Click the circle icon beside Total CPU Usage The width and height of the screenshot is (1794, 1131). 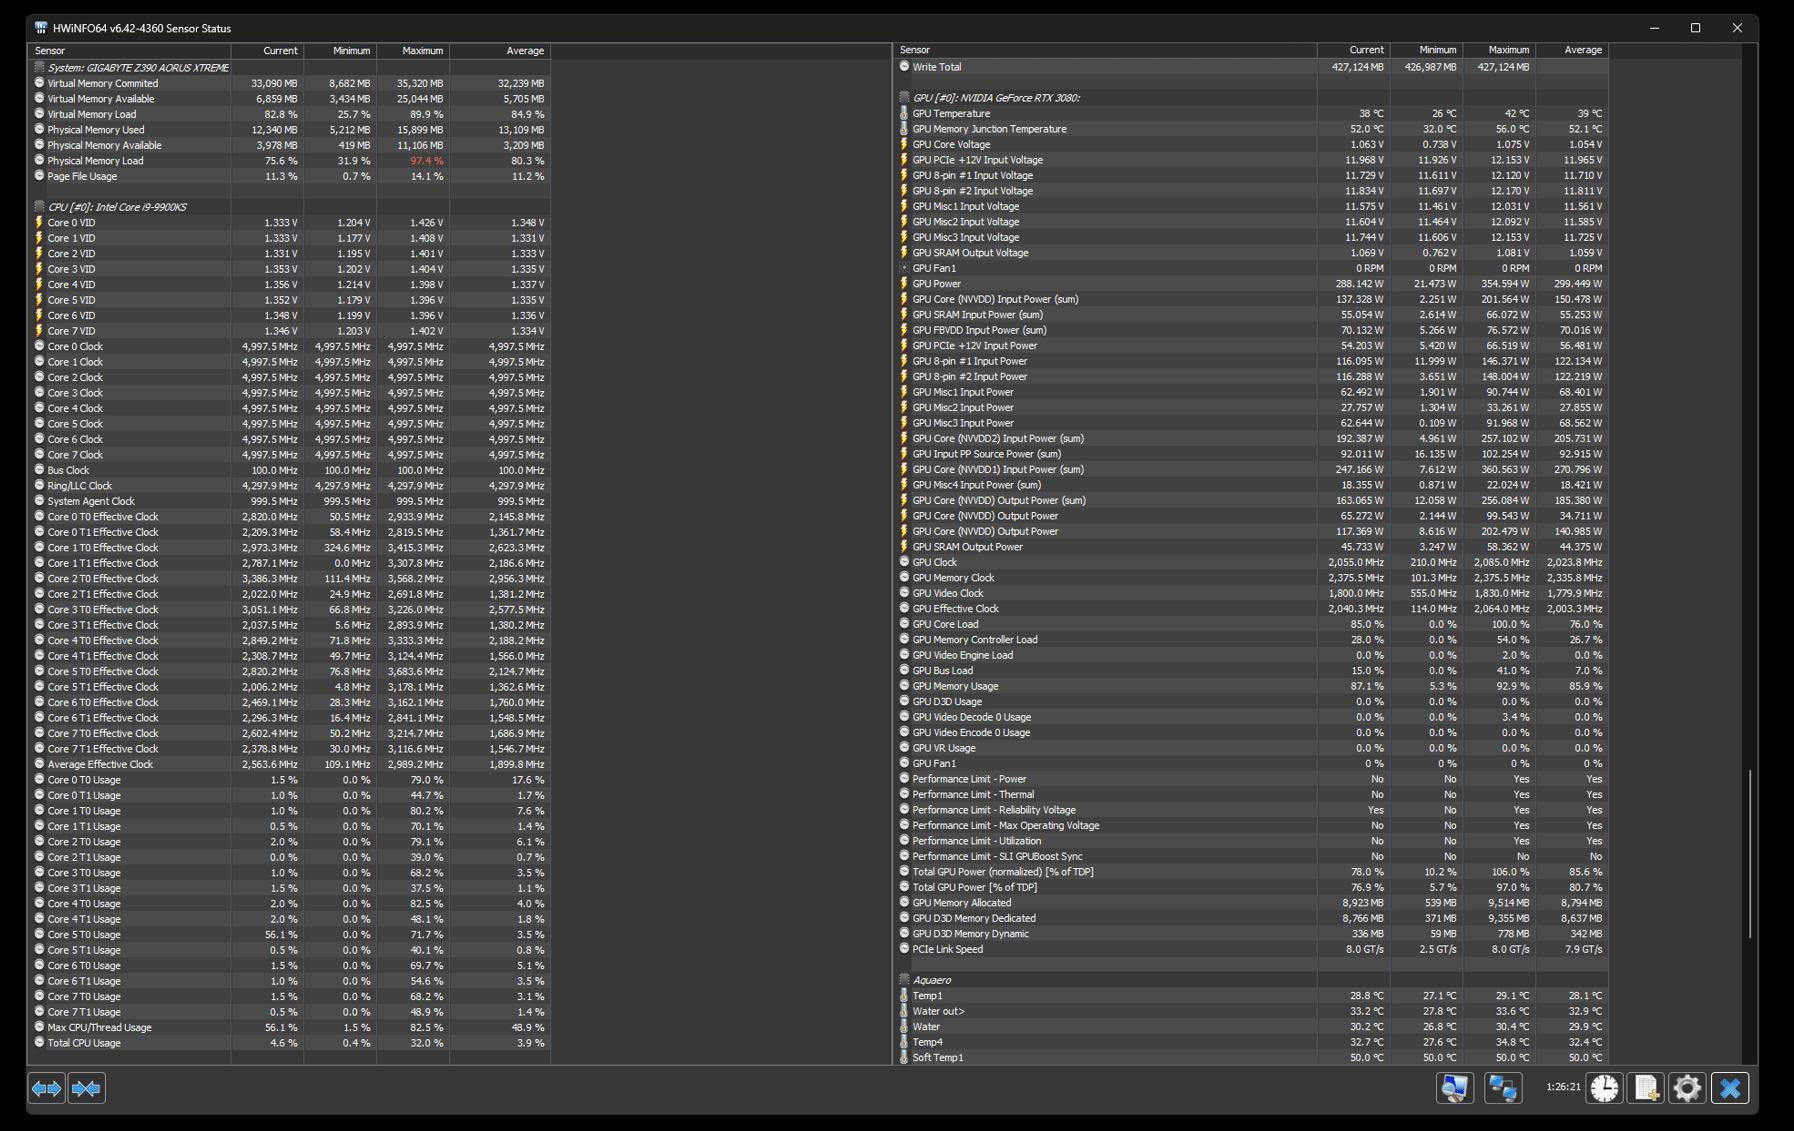pos(39,1043)
